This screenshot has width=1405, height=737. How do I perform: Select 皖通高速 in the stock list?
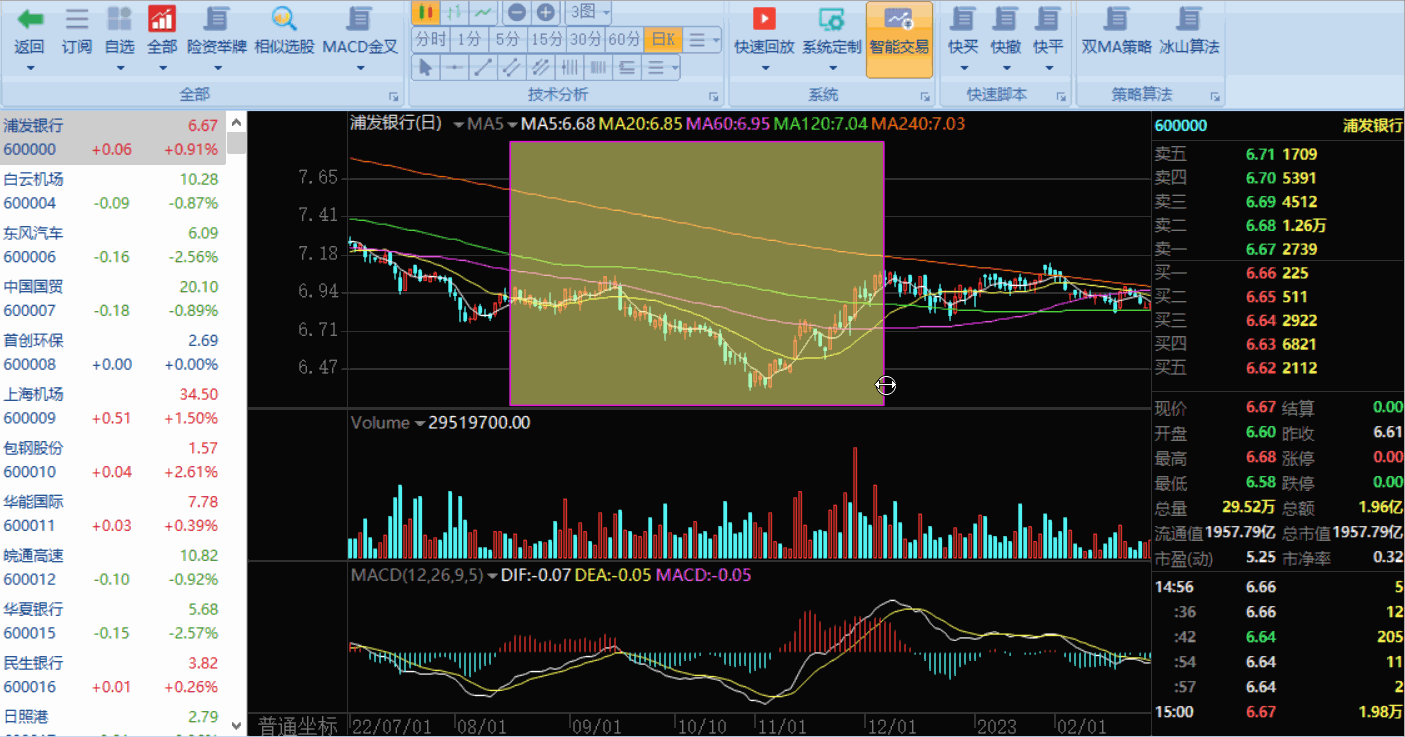113,567
